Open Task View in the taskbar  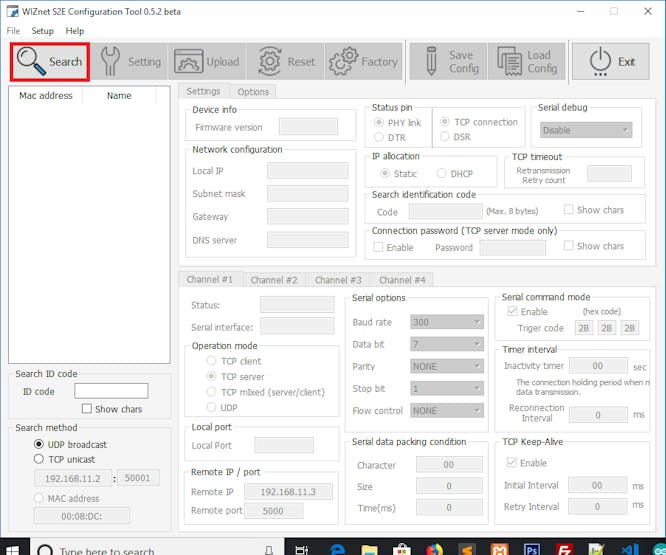click(x=301, y=550)
